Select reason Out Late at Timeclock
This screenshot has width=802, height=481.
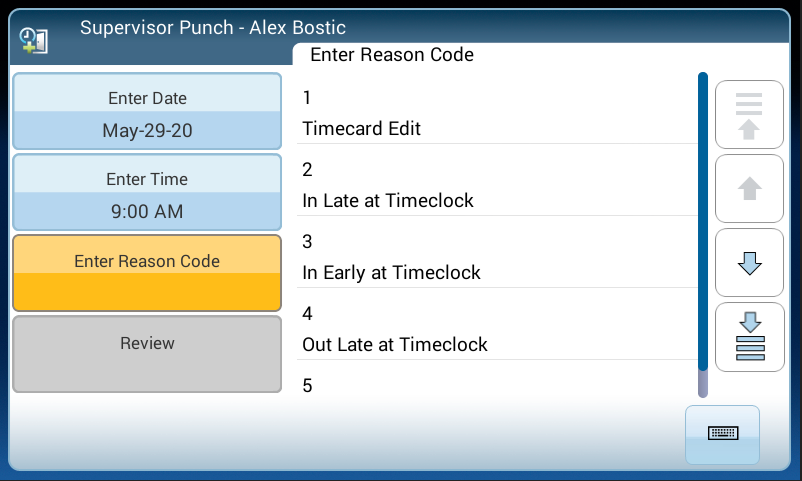[496, 330]
